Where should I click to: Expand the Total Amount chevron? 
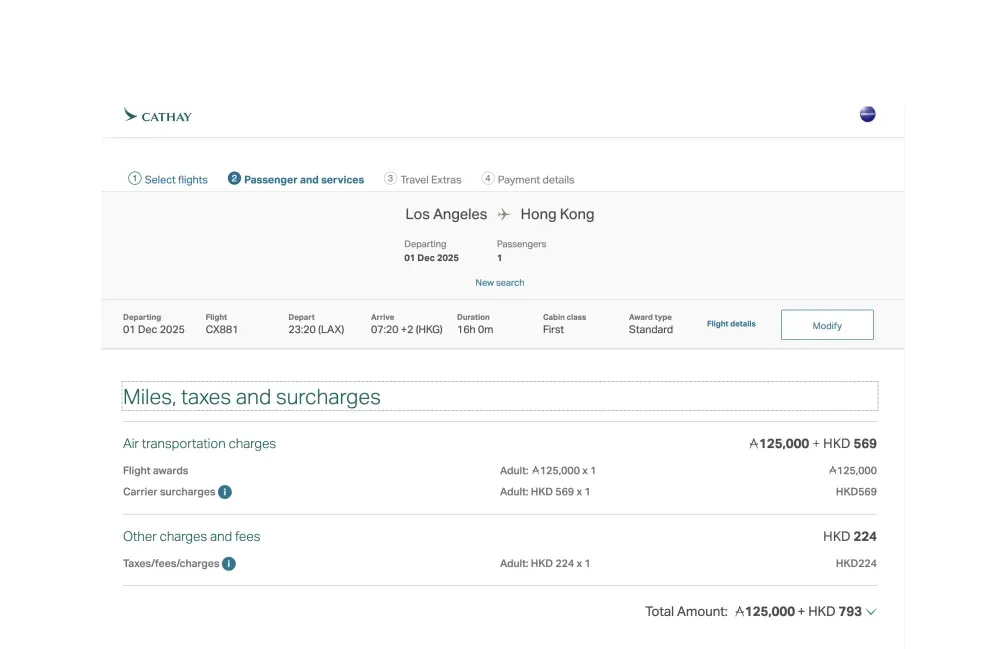click(x=871, y=612)
